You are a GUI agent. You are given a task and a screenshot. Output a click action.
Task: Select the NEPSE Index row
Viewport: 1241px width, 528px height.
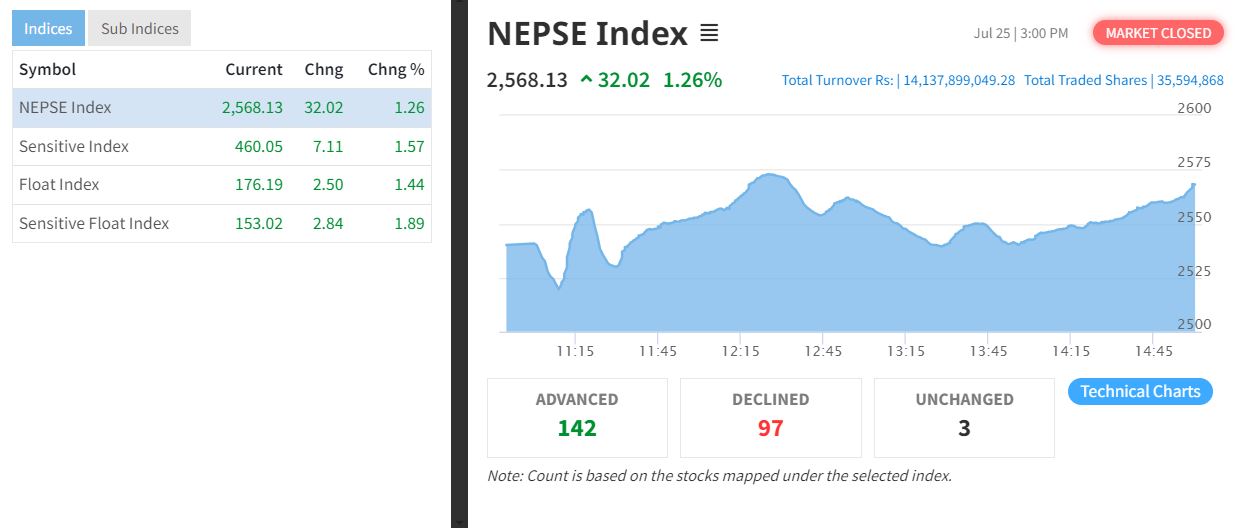[222, 107]
